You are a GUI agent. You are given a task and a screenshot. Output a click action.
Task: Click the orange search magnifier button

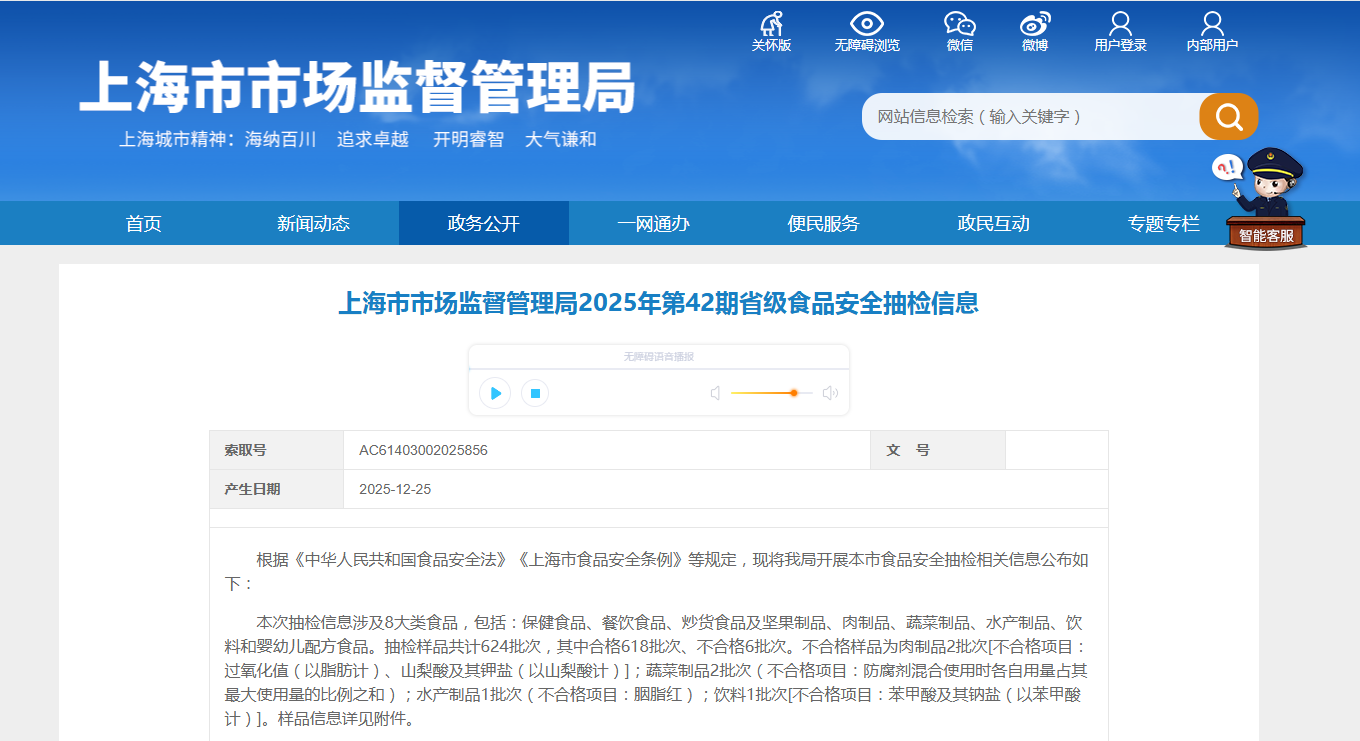click(1228, 117)
